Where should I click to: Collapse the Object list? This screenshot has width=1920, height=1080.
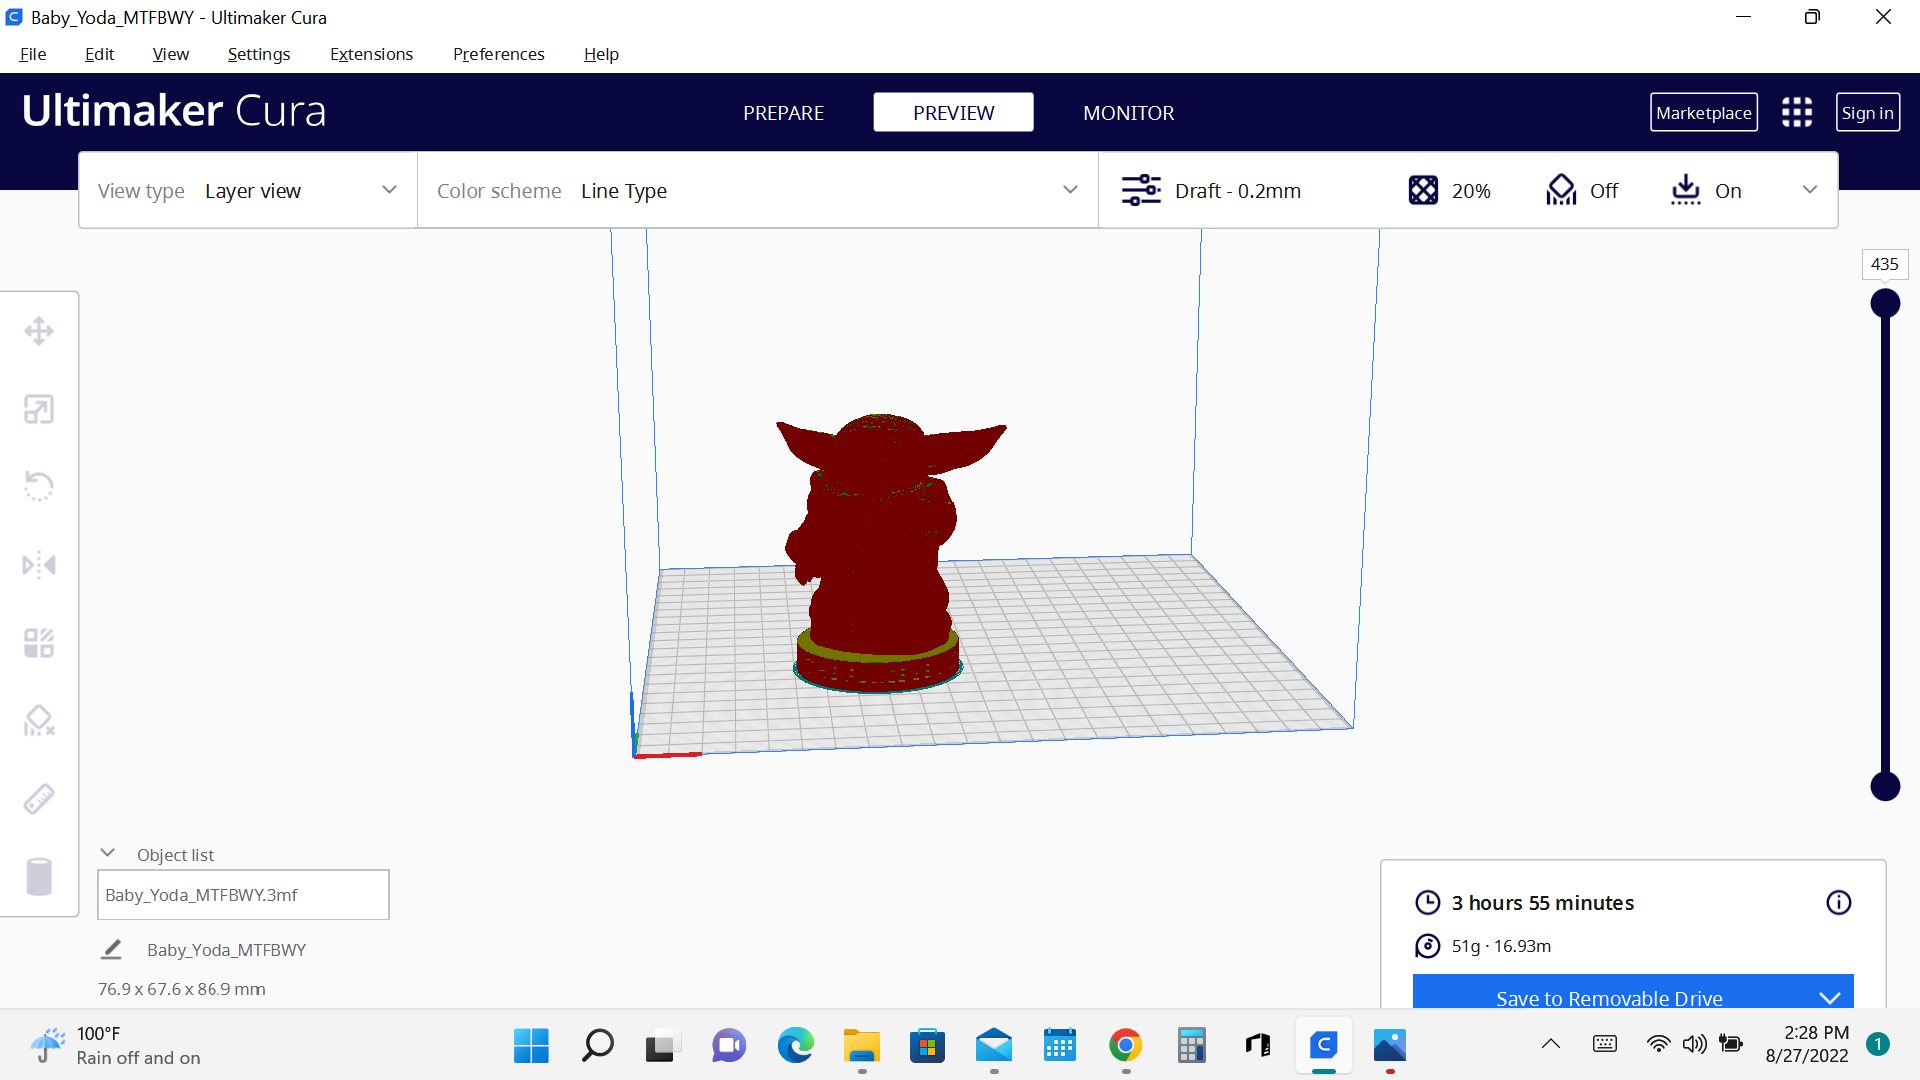(x=107, y=852)
